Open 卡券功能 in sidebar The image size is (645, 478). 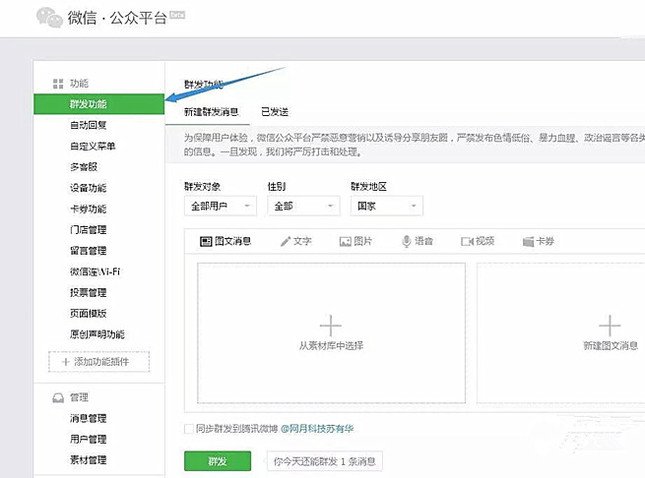88,209
